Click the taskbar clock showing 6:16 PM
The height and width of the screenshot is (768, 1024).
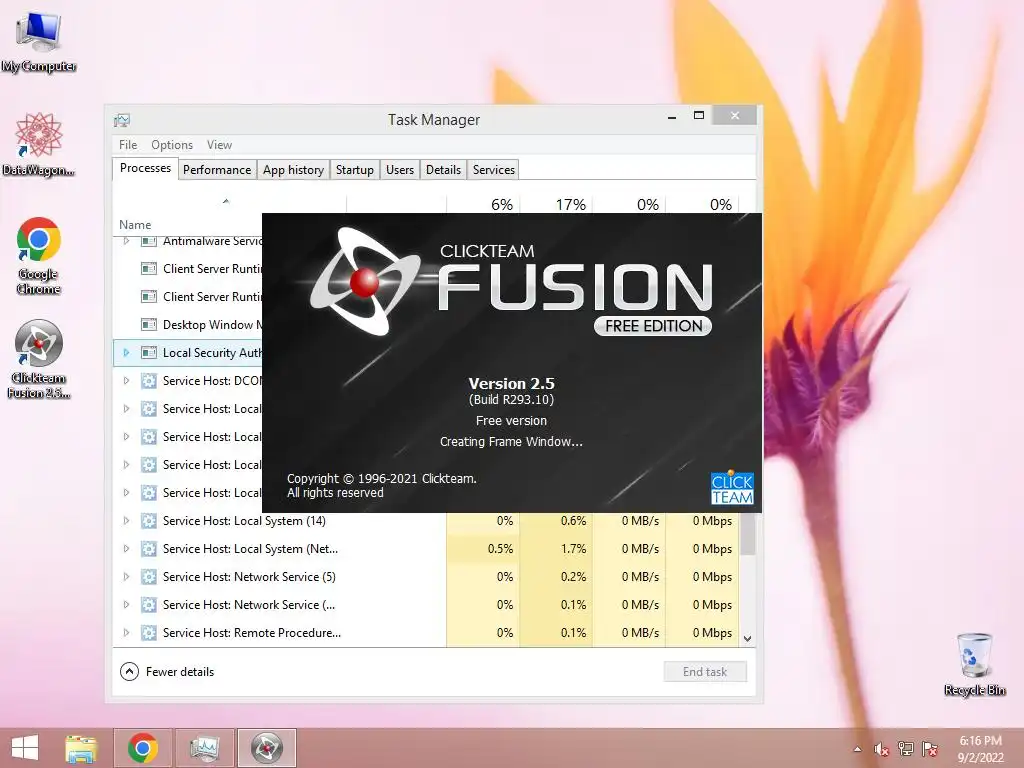pos(980,749)
